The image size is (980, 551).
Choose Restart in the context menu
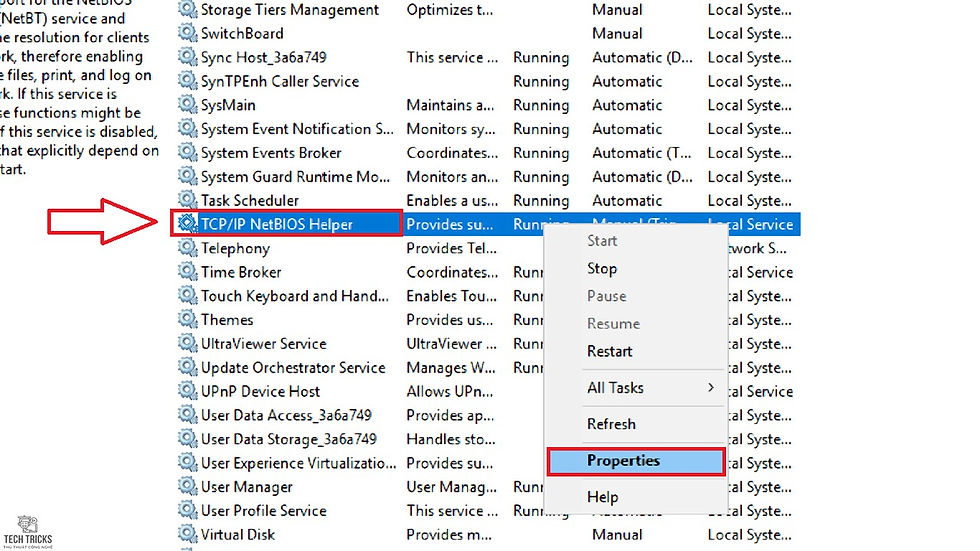609,351
